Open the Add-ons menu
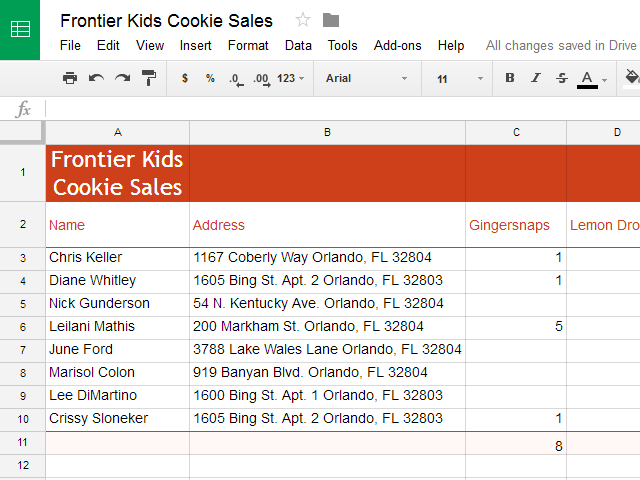Screen dimensions: 640x480 [x=398, y=45]
